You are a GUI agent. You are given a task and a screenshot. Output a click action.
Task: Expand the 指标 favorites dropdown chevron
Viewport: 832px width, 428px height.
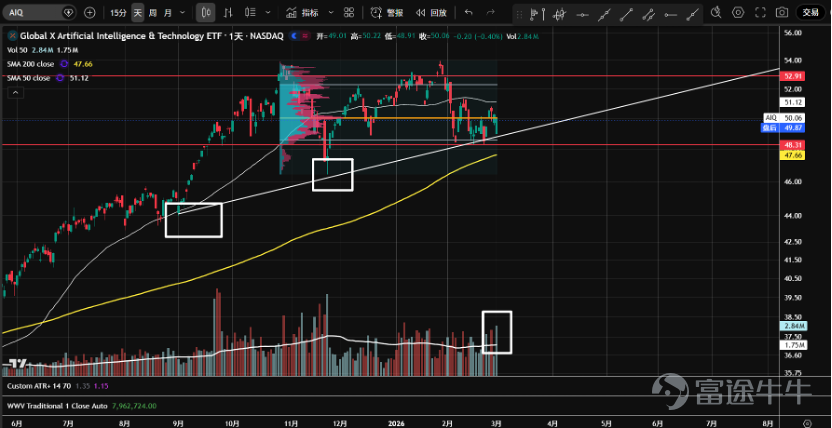pos(331,12)
